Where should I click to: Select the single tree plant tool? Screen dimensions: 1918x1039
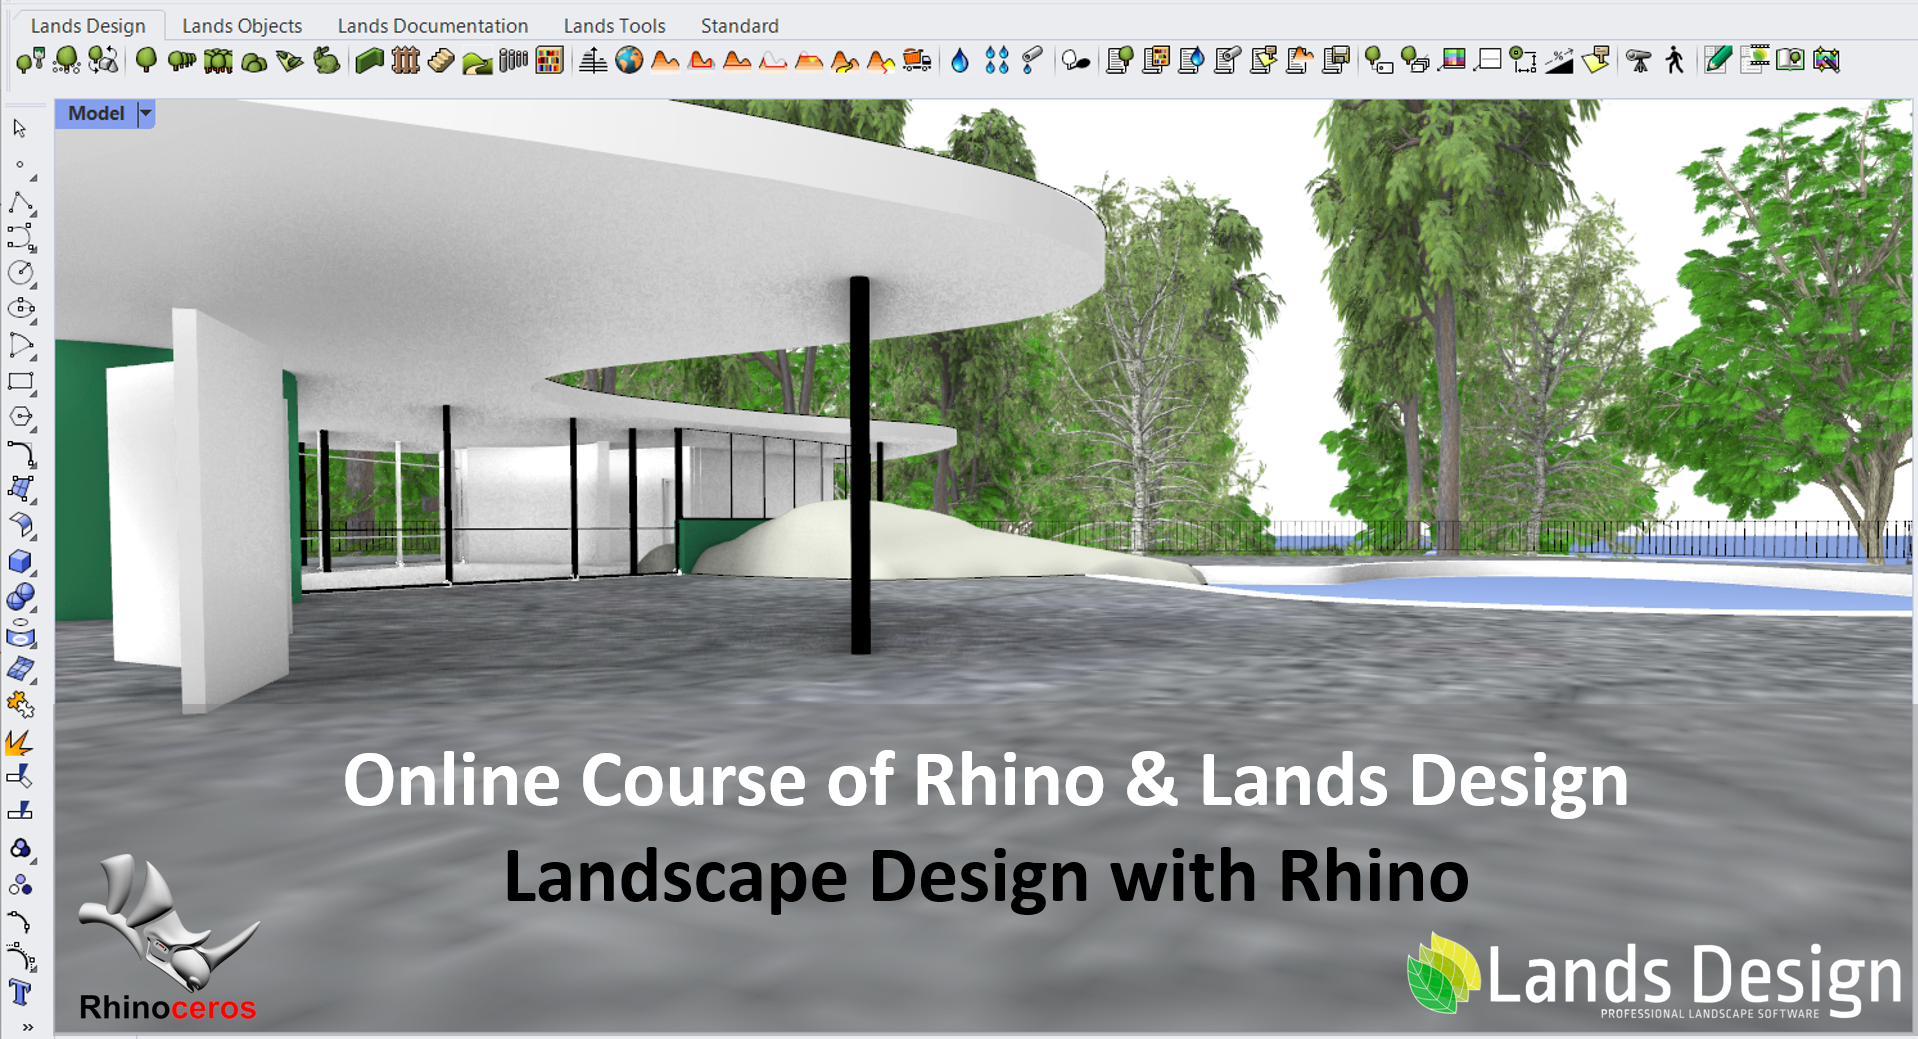pyautogui.click(x=146, y=60)
